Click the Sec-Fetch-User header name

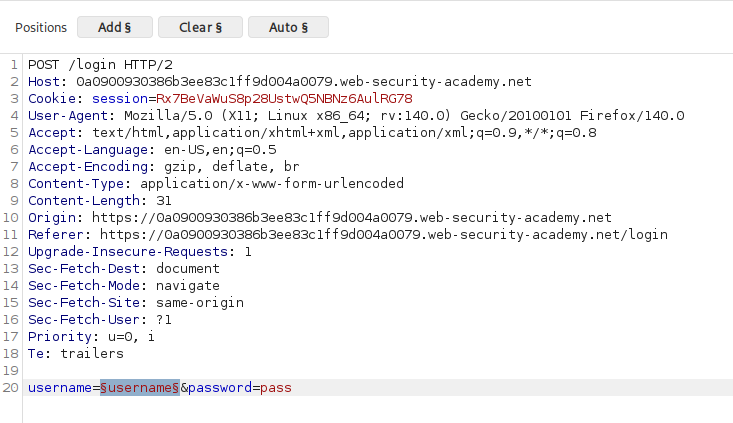point(84,320)
